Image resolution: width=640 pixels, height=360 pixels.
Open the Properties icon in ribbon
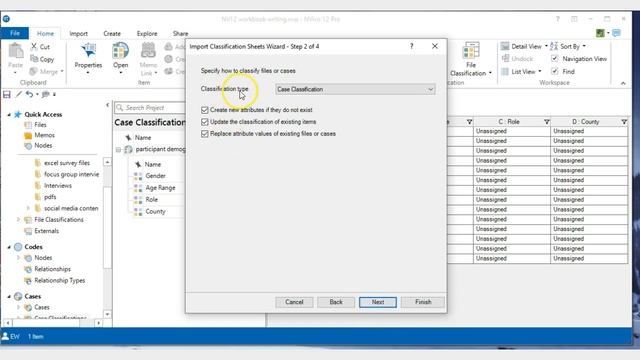point(88,51)
